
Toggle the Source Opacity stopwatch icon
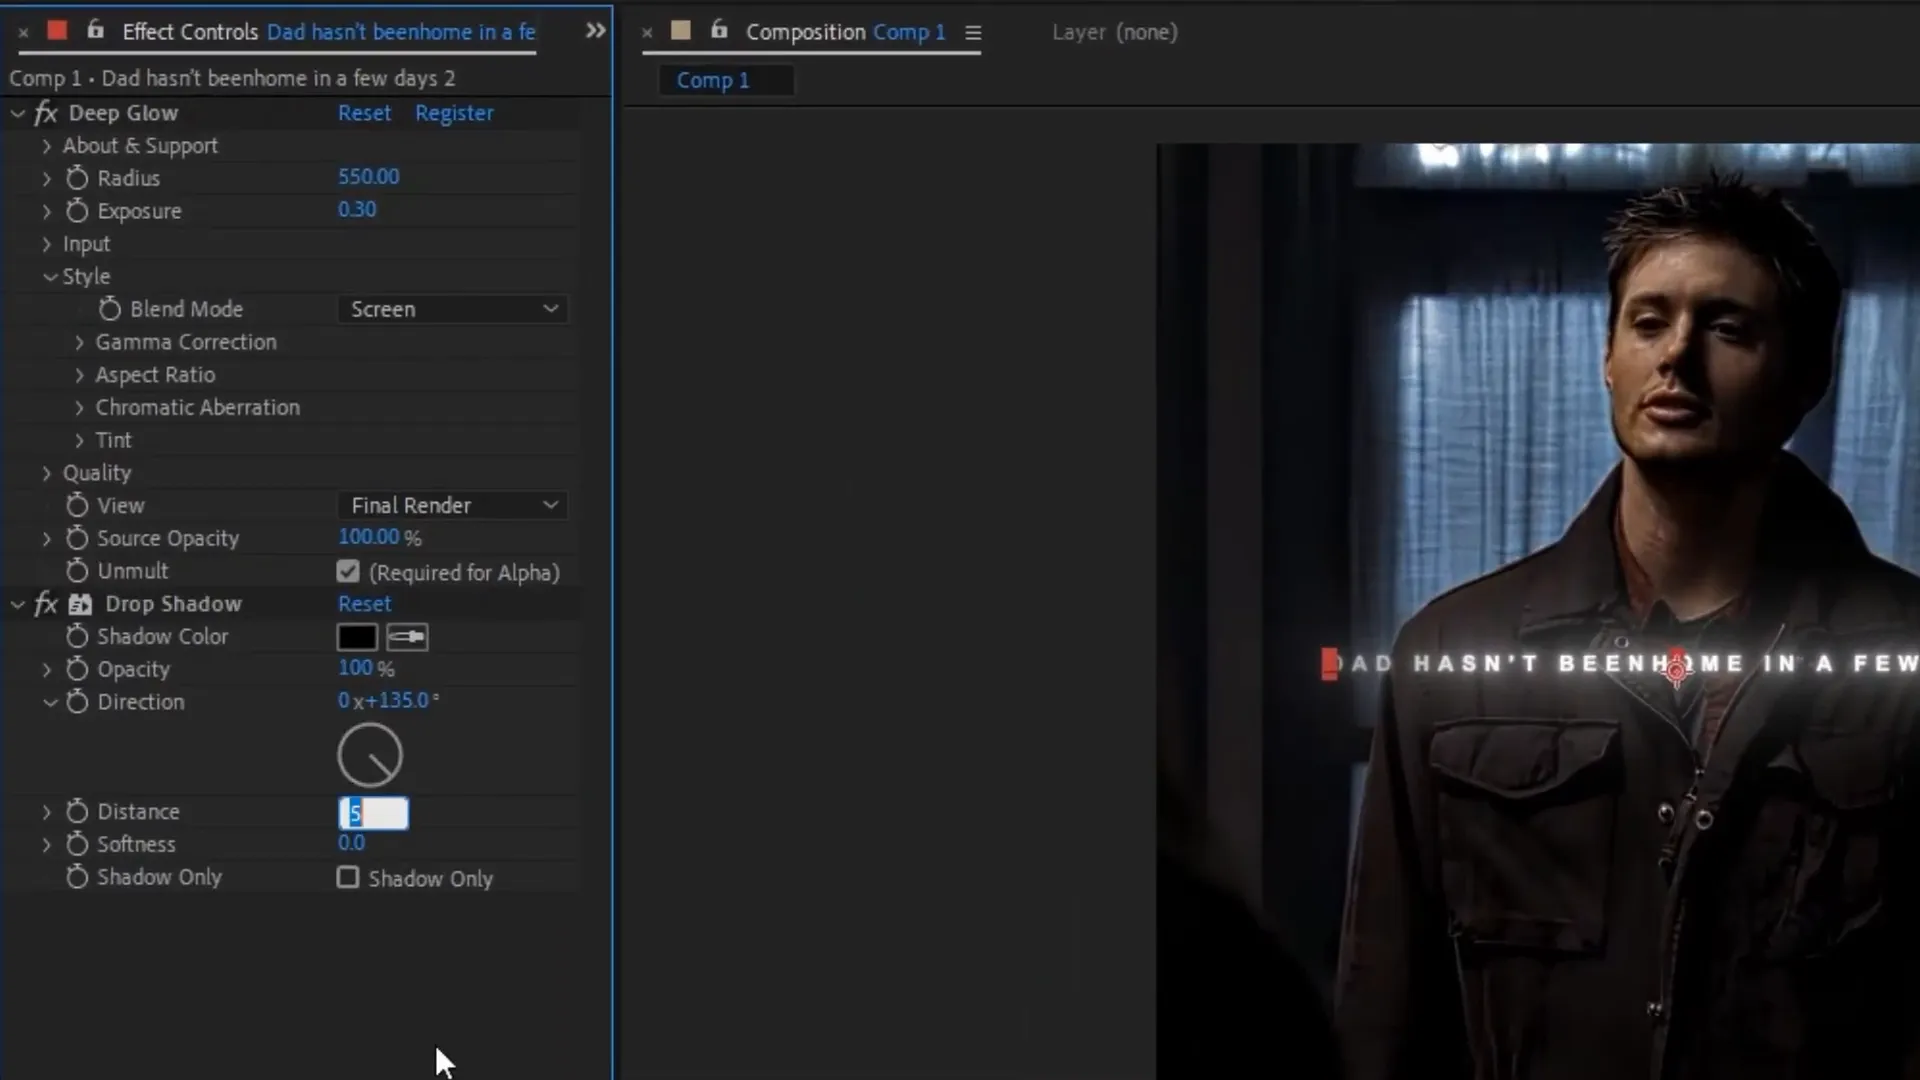pos(77,538)
